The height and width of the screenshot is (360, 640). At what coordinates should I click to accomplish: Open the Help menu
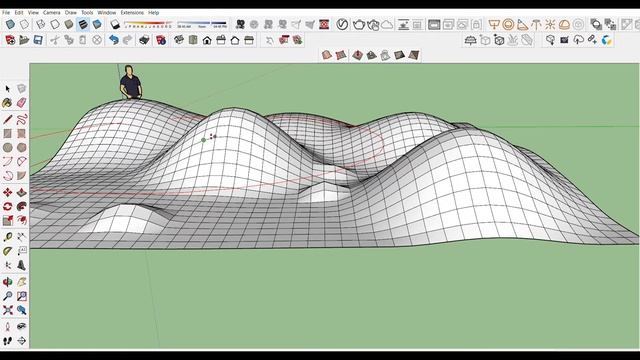pos(153,13)
